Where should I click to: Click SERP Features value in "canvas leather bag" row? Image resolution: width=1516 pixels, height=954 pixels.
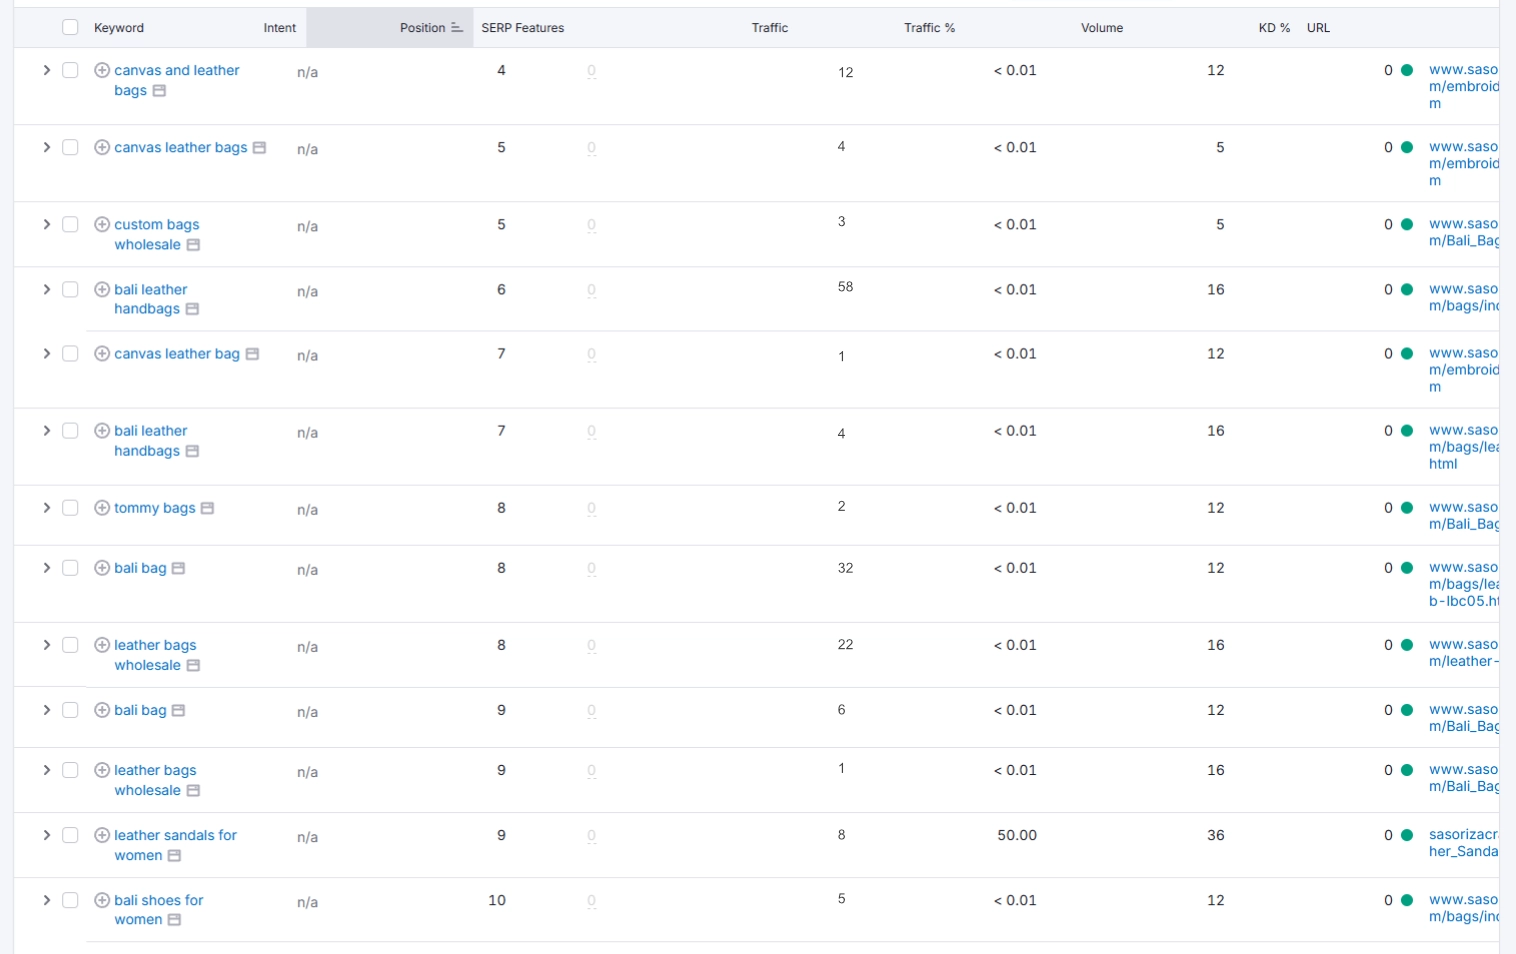coord(591,354)
